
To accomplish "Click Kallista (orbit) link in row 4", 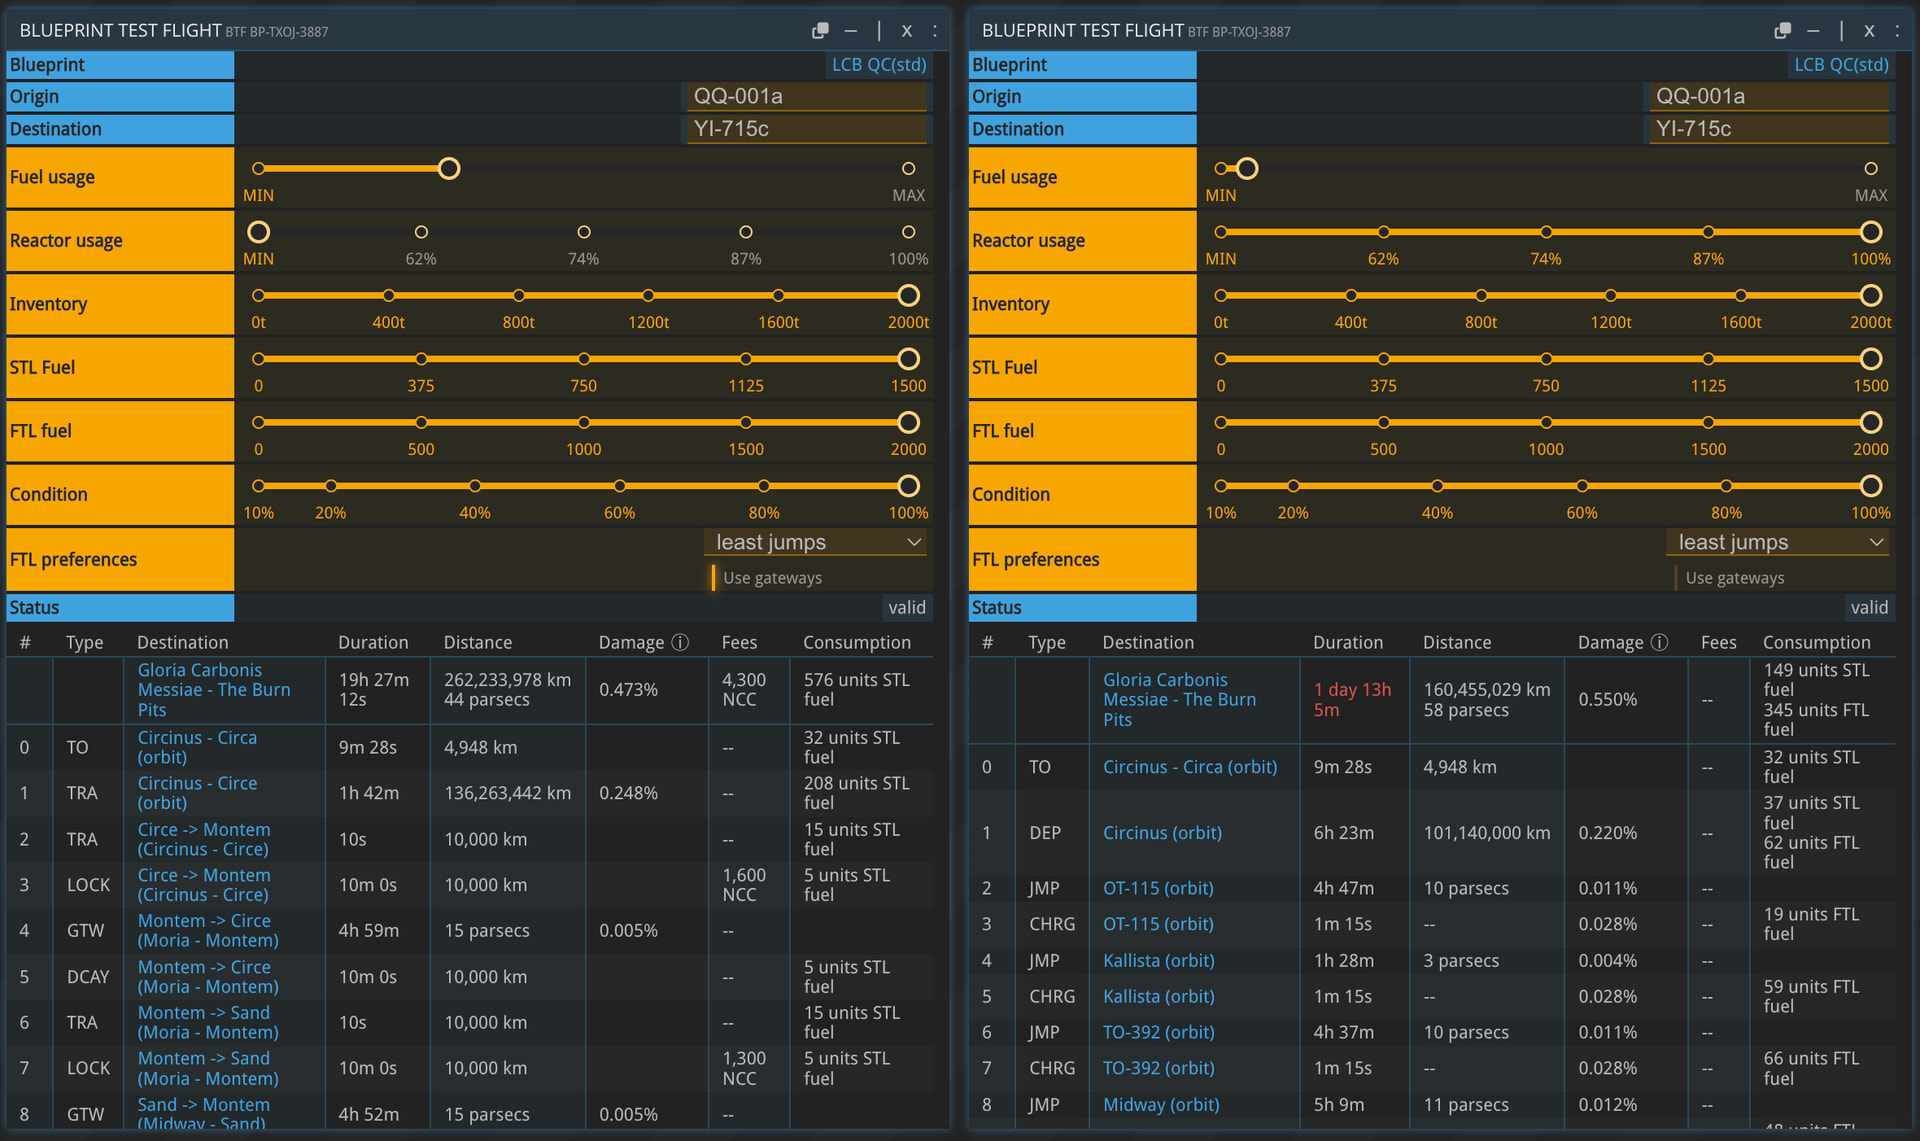I will [1158, 960].
